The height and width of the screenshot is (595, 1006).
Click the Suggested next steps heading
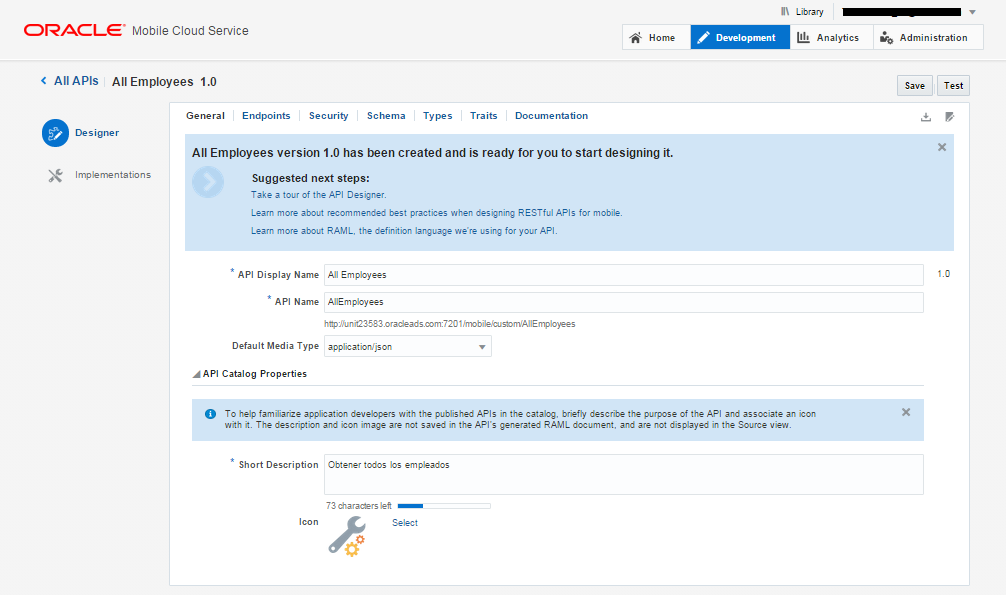click(311, 178)
